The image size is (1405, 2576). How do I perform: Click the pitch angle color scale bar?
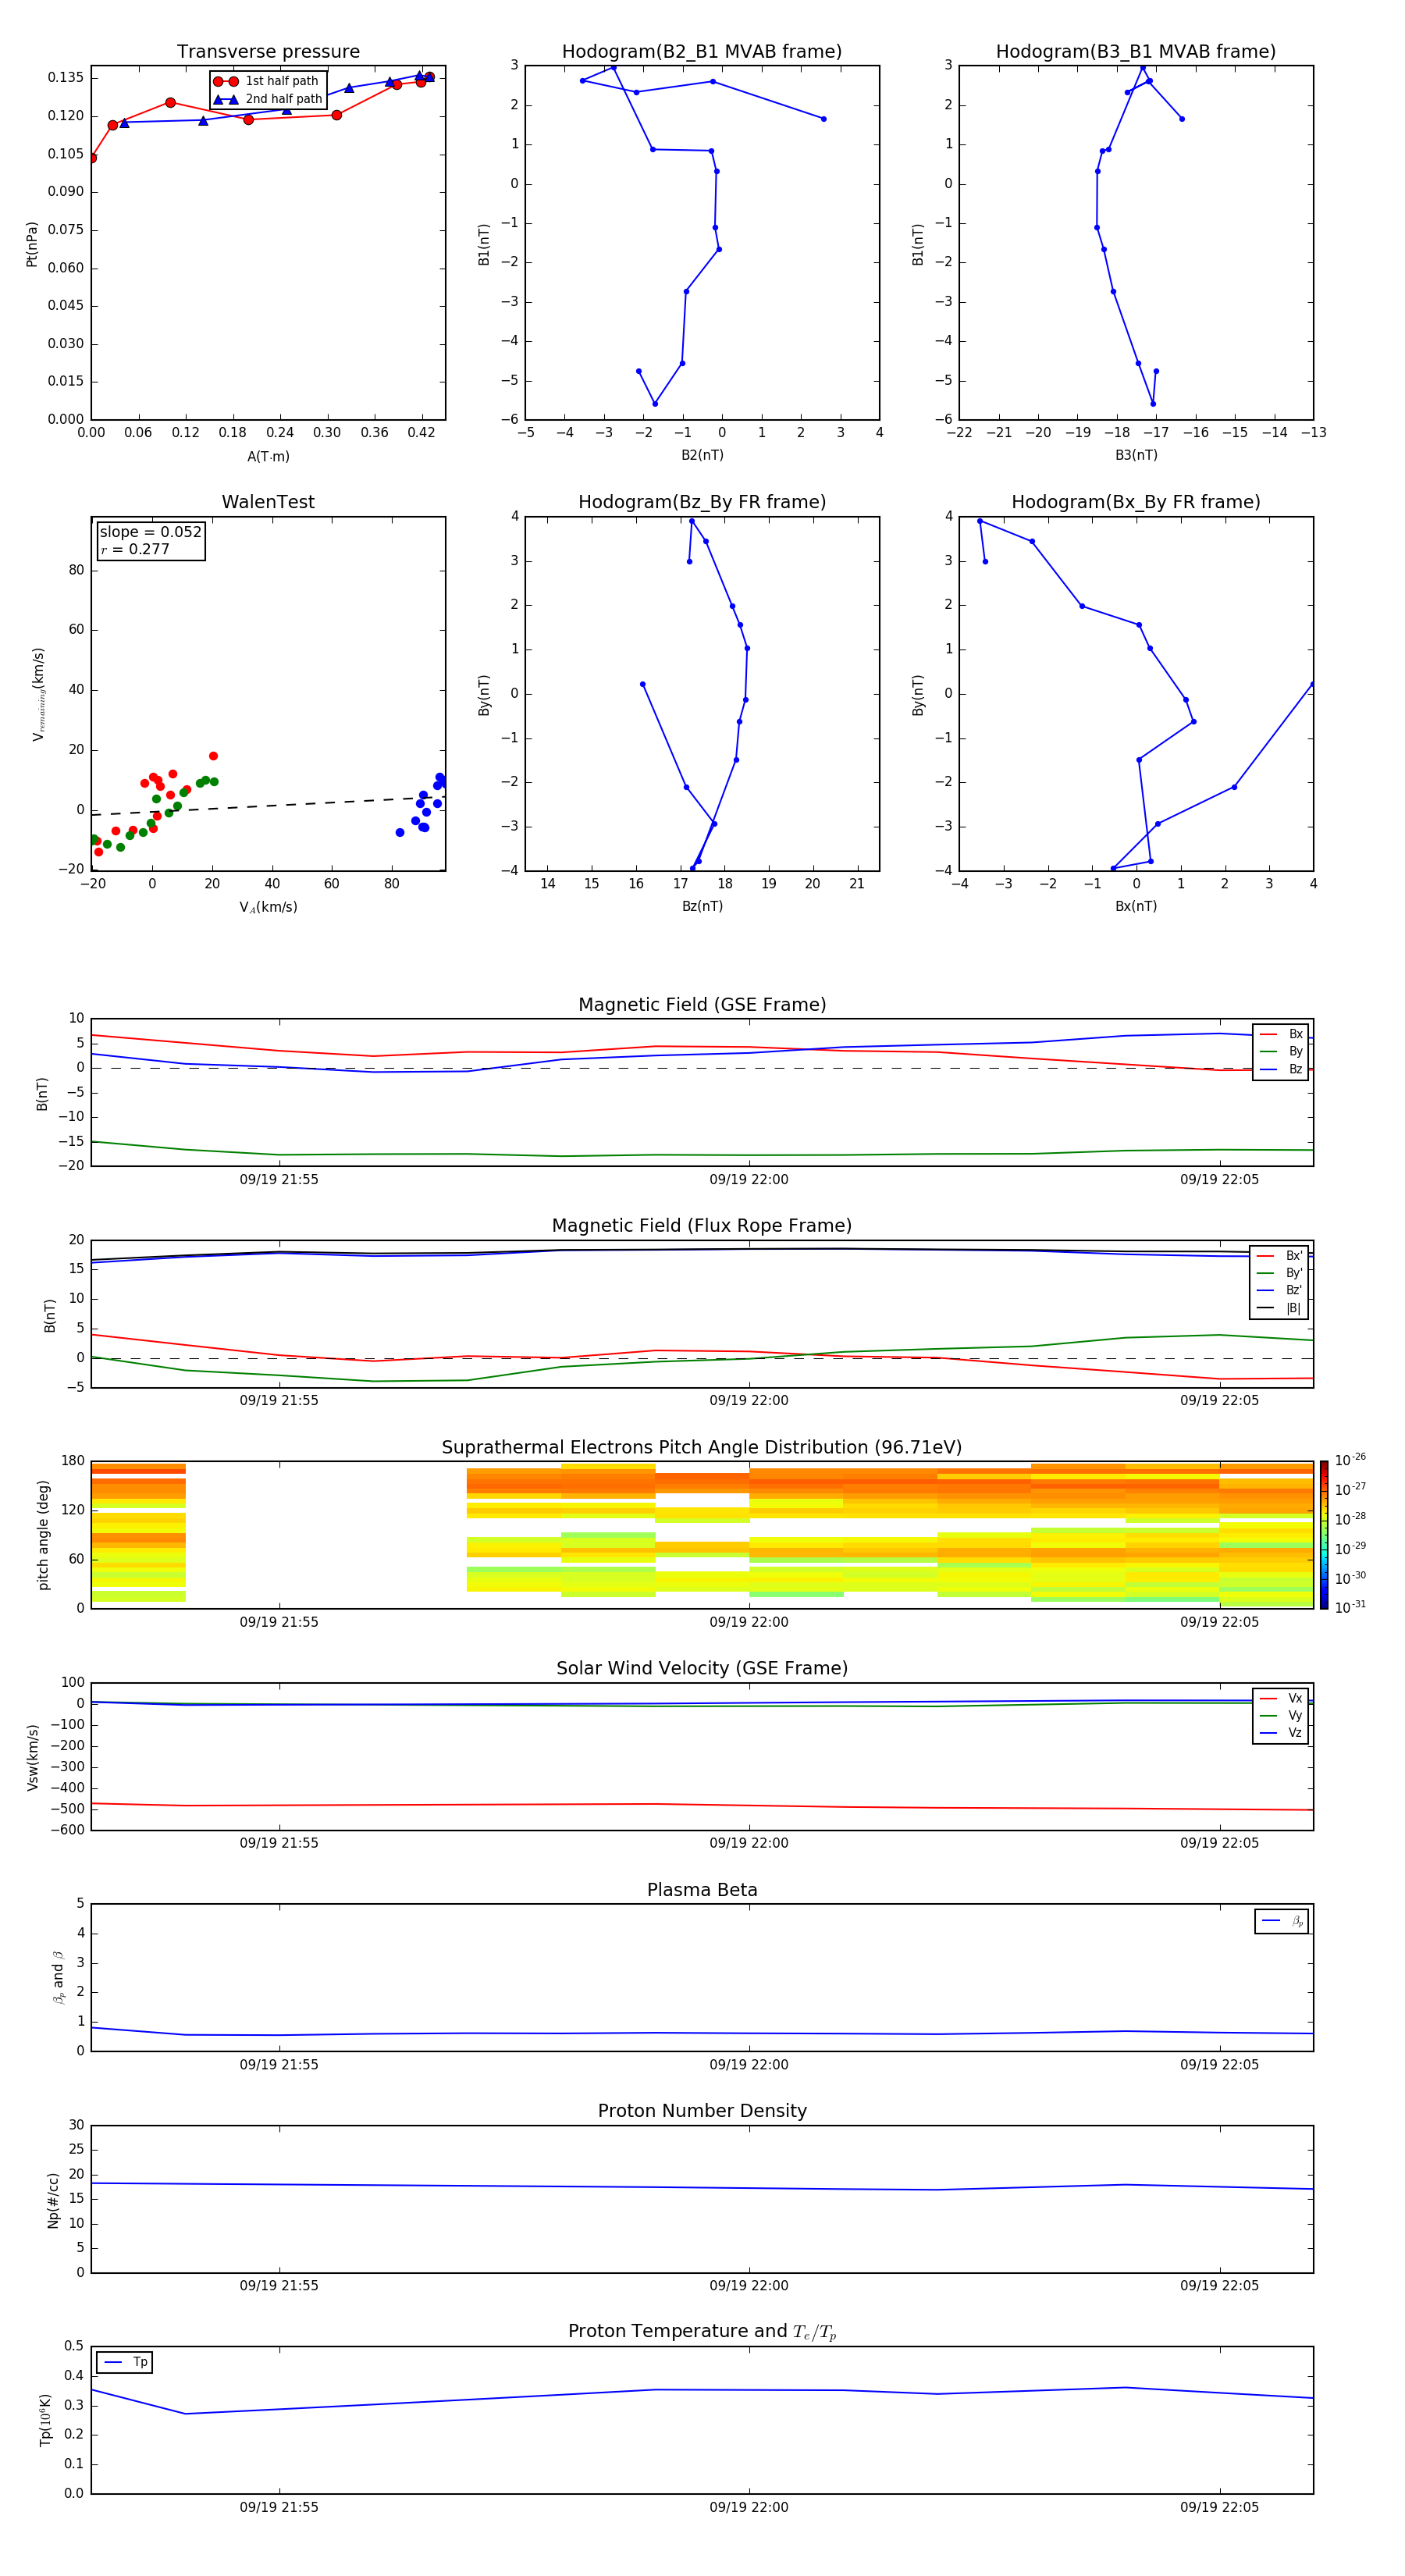[x=1324, y=1534]
